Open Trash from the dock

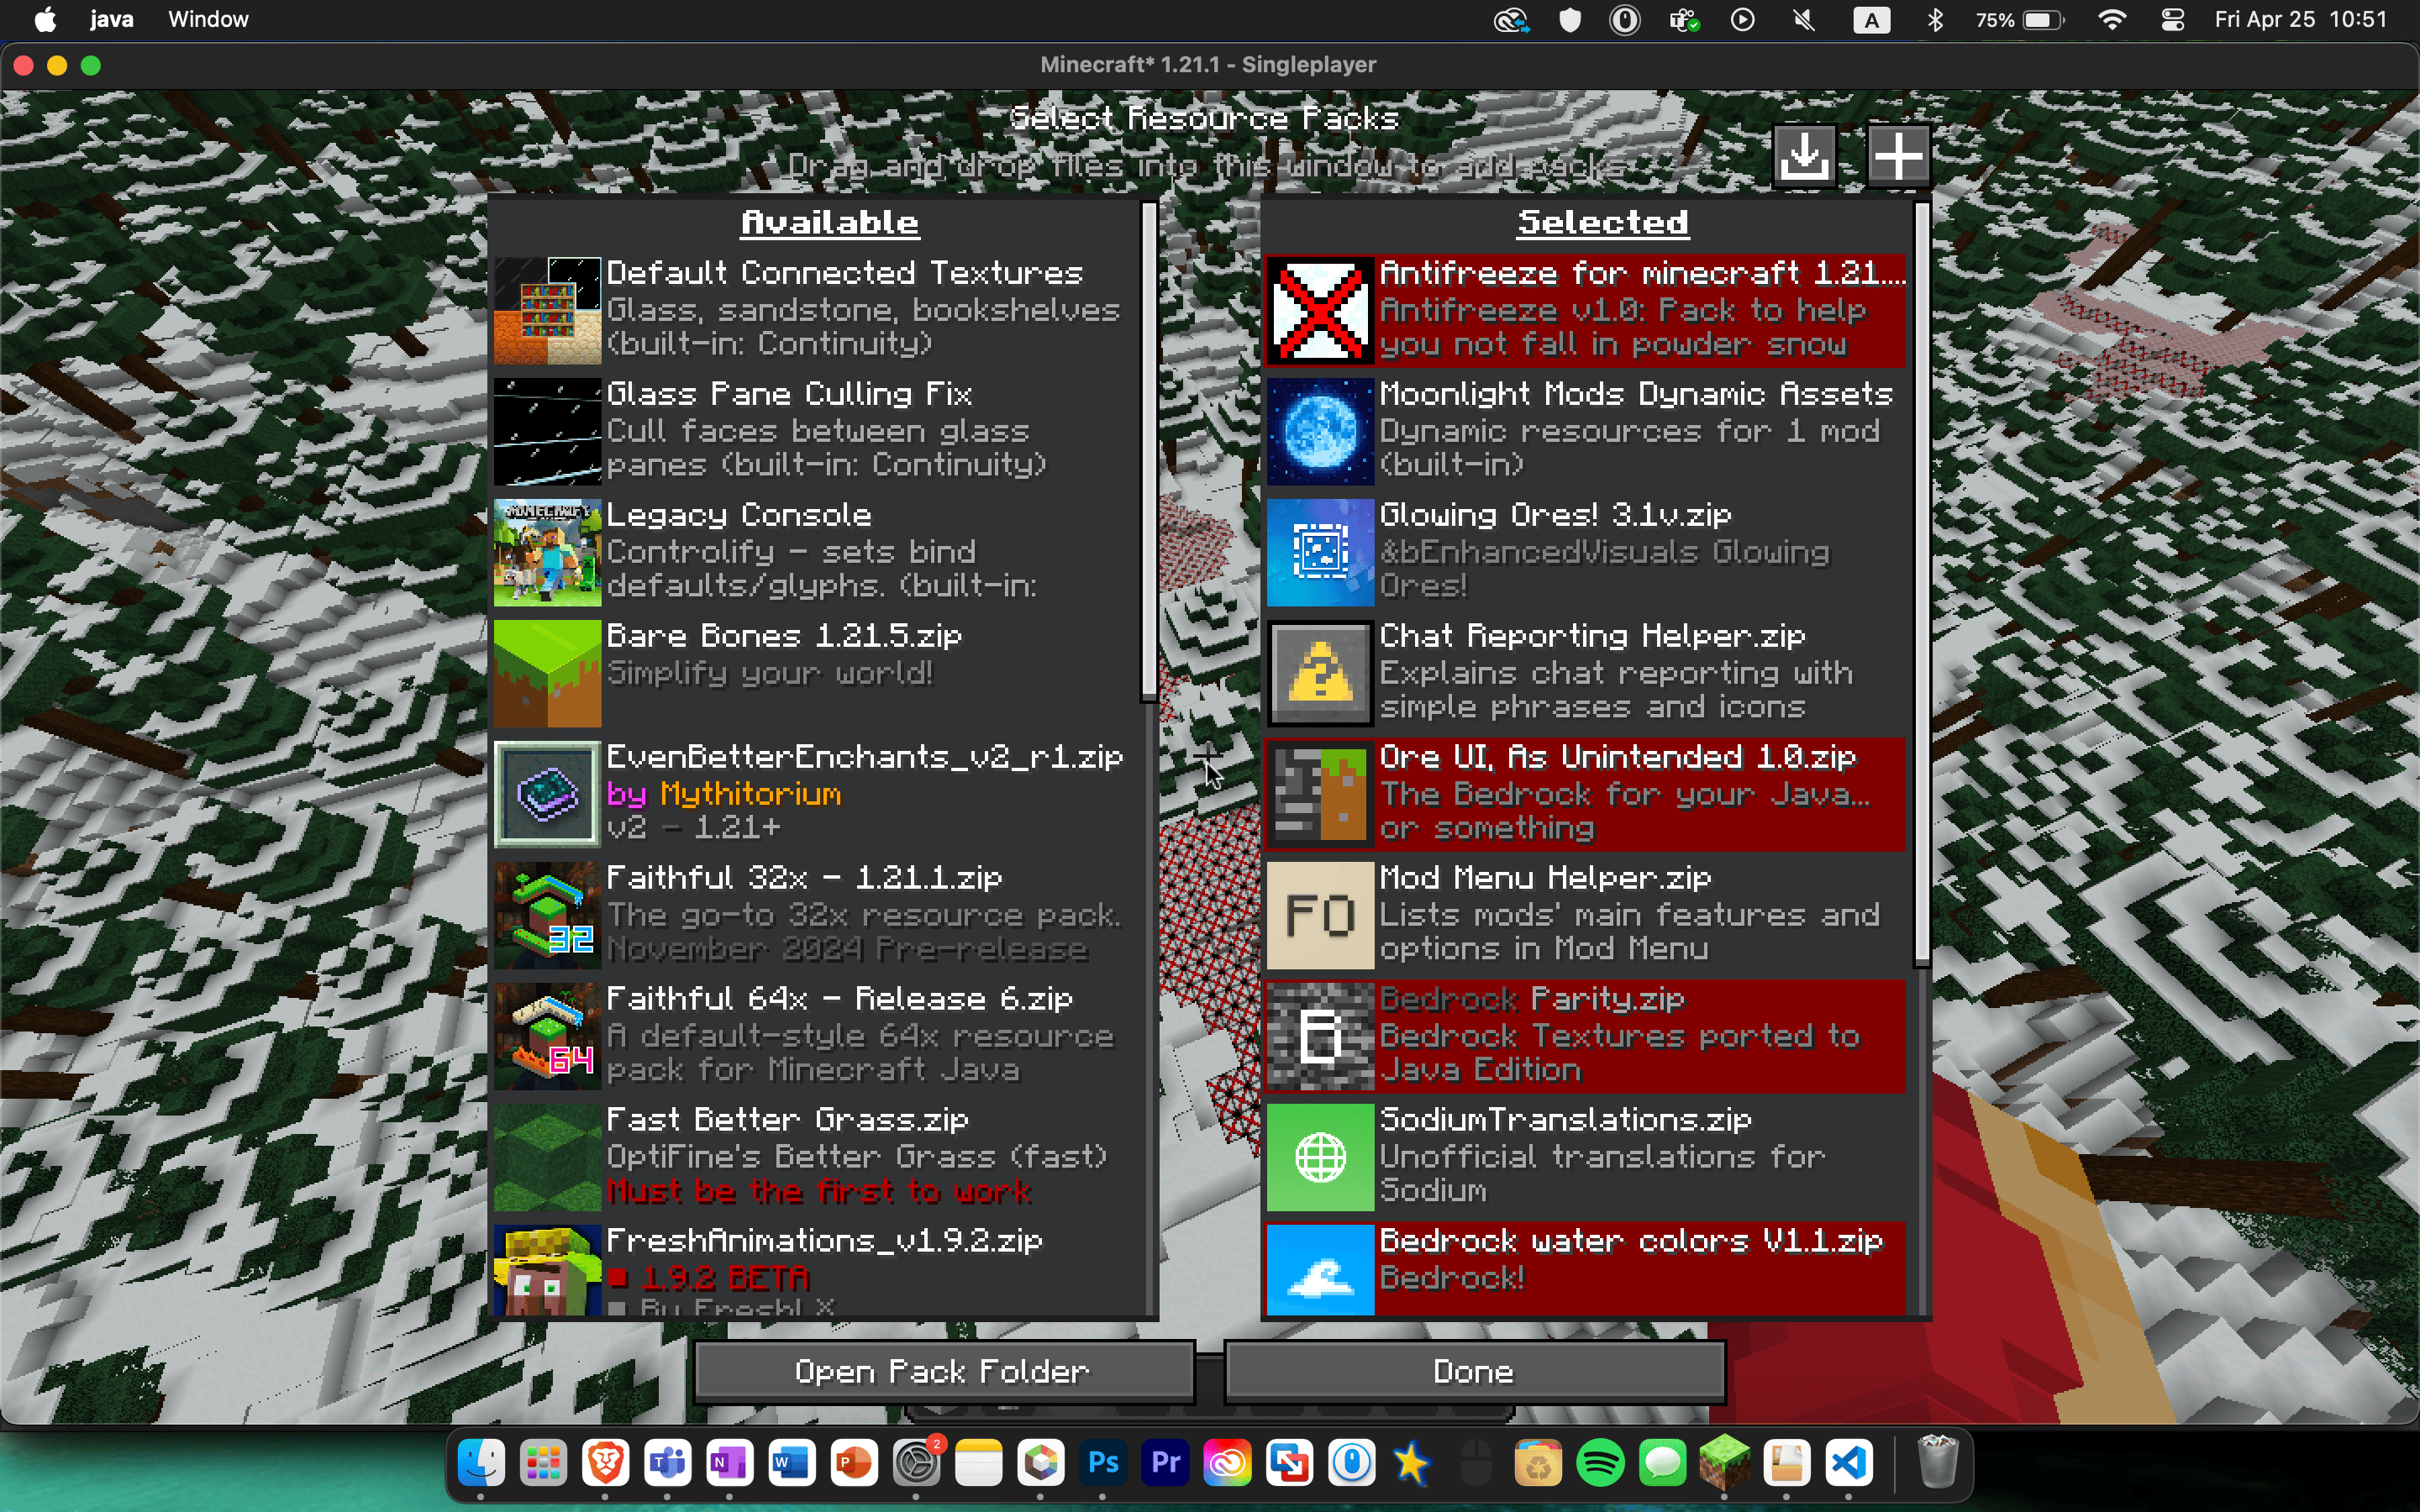(1938, 1462)
